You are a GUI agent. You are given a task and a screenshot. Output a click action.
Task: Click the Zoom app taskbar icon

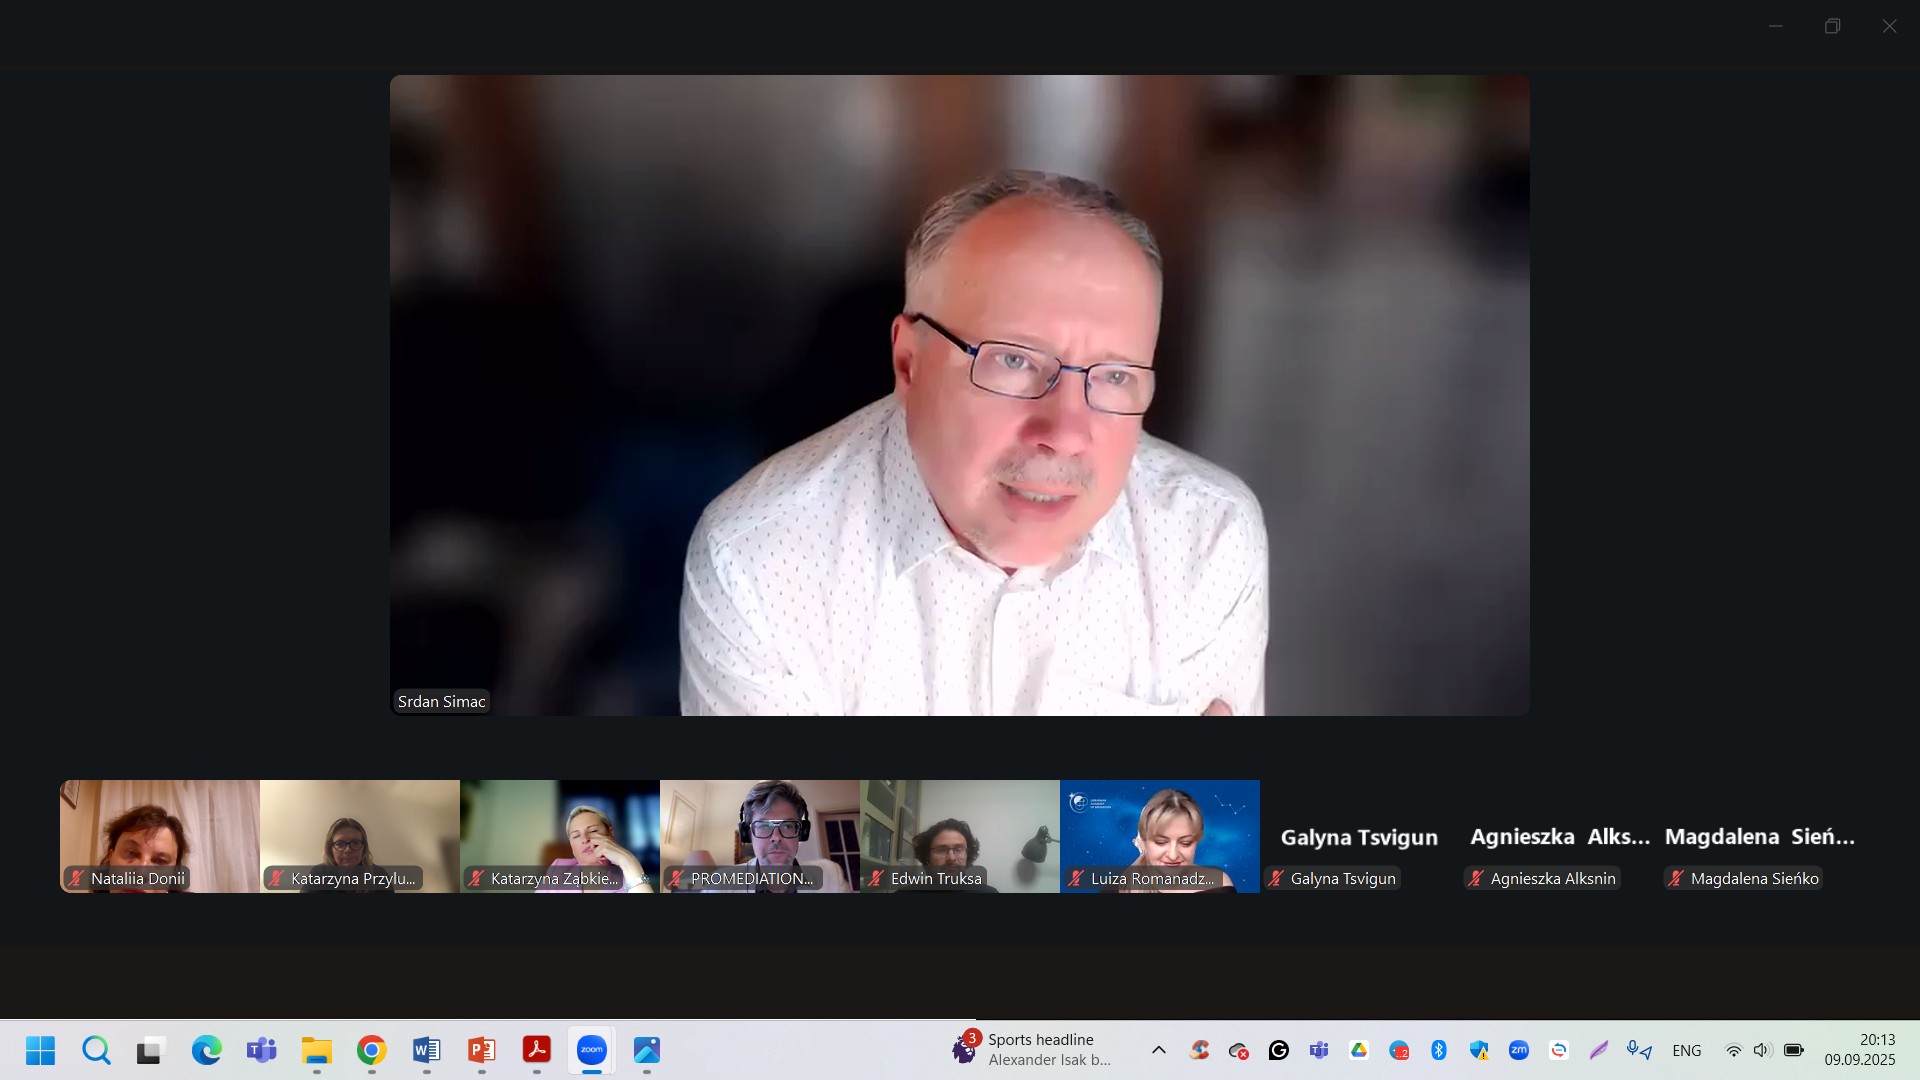[x=592, y=1050]
